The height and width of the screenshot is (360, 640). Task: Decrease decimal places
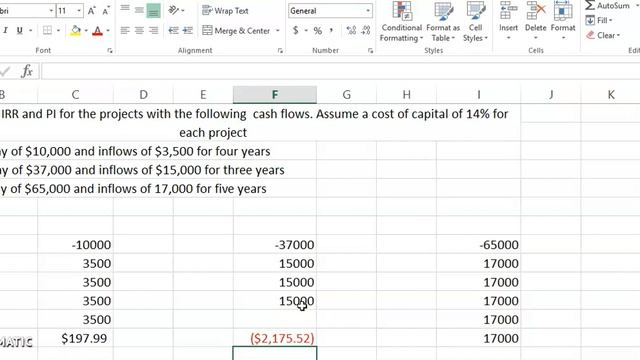[x=366, y=30]
